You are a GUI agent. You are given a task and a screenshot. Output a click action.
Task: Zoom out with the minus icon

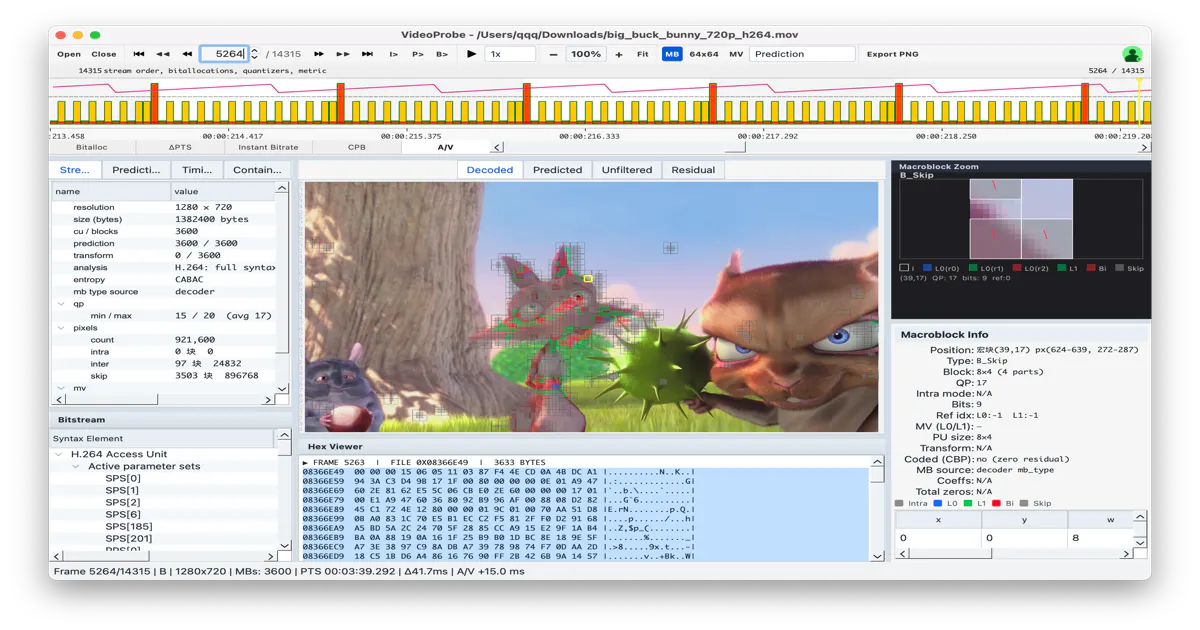point(553,54)
